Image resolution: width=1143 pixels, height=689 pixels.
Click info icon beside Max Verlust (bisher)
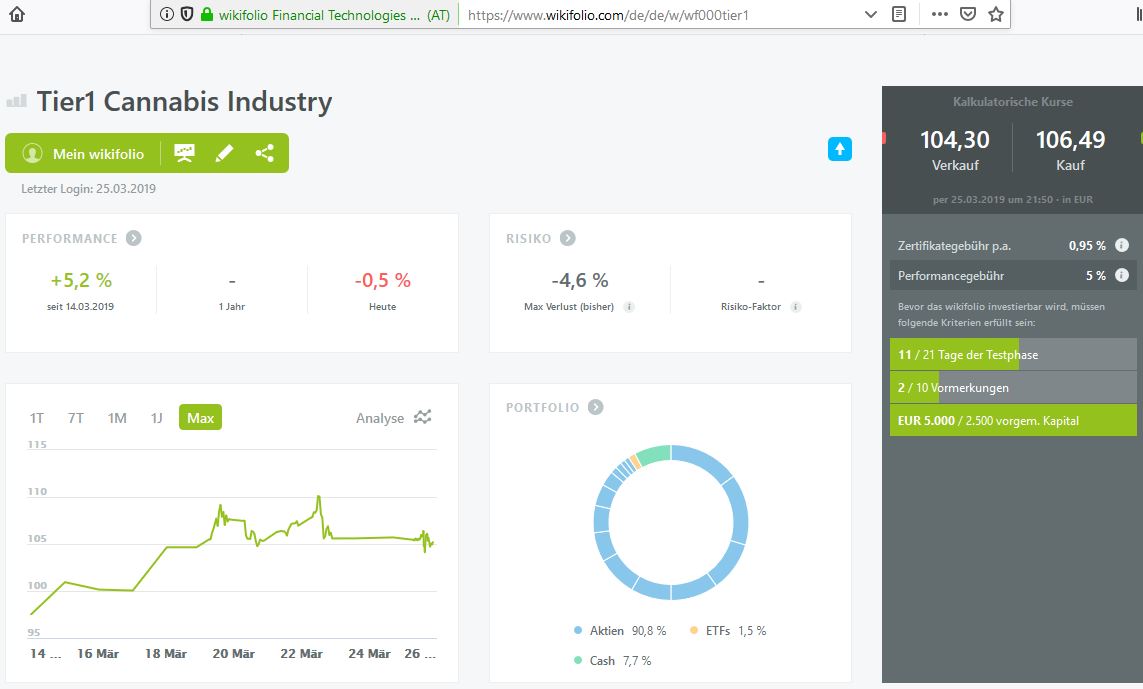(629, 307)
